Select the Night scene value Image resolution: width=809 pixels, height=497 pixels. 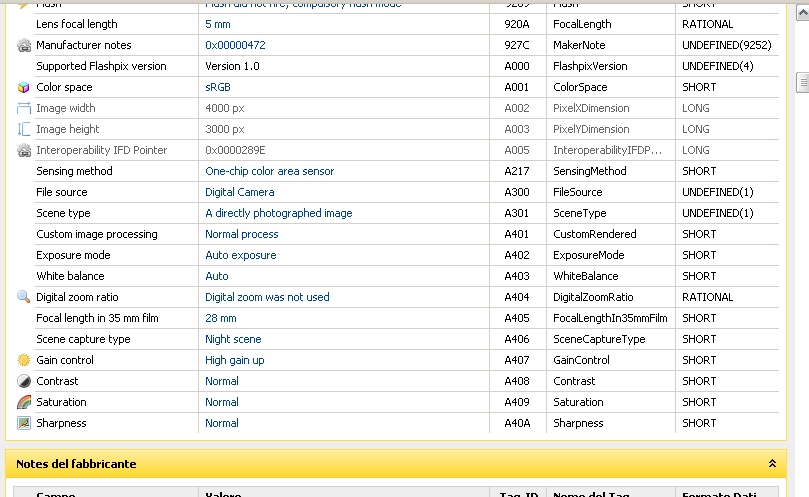coord(233,339)
